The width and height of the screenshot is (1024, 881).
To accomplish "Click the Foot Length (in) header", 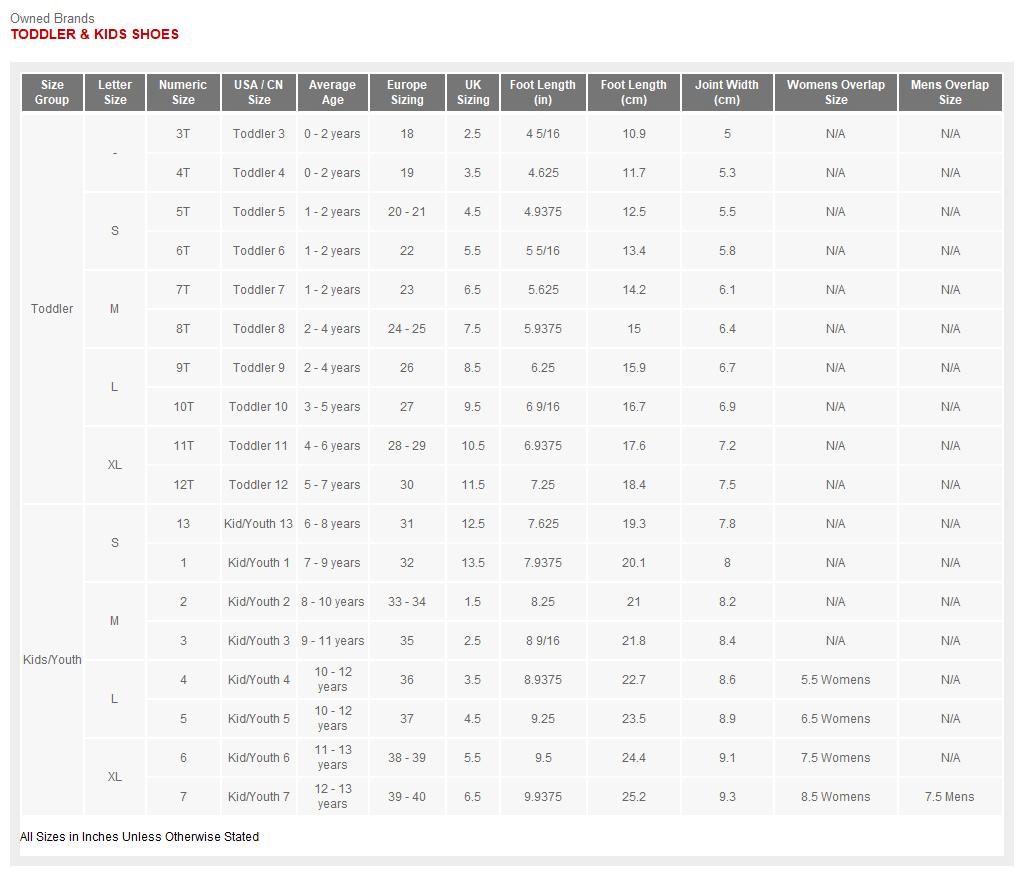I will (543, 92).
